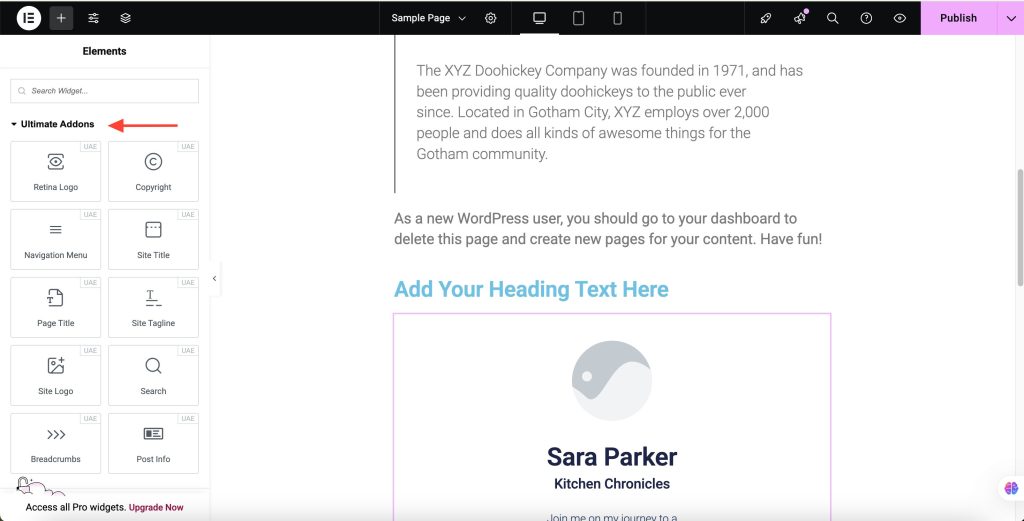Select the Copyright widget

(153, 172)
